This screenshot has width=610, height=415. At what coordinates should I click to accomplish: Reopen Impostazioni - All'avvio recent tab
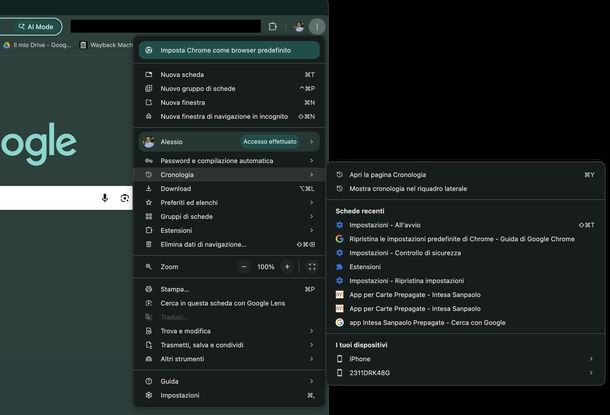click(x=465, y=225)
